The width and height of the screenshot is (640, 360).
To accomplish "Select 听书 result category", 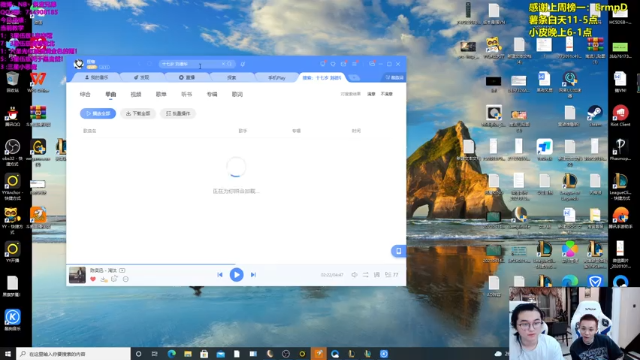I will [187, 94].
